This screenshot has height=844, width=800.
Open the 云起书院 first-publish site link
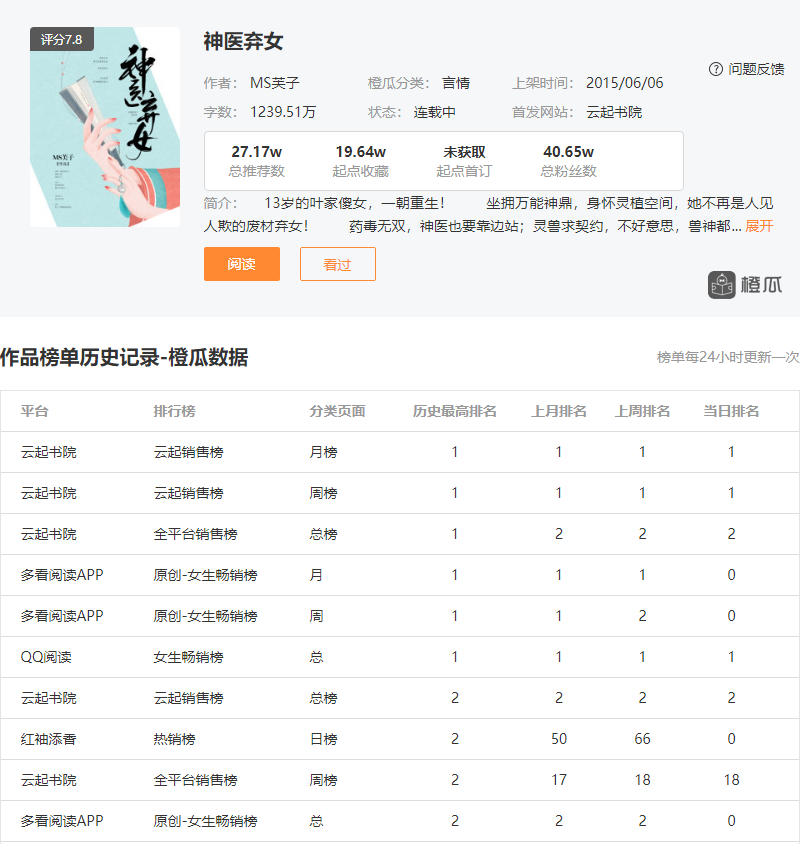click(x=614, y=112)
